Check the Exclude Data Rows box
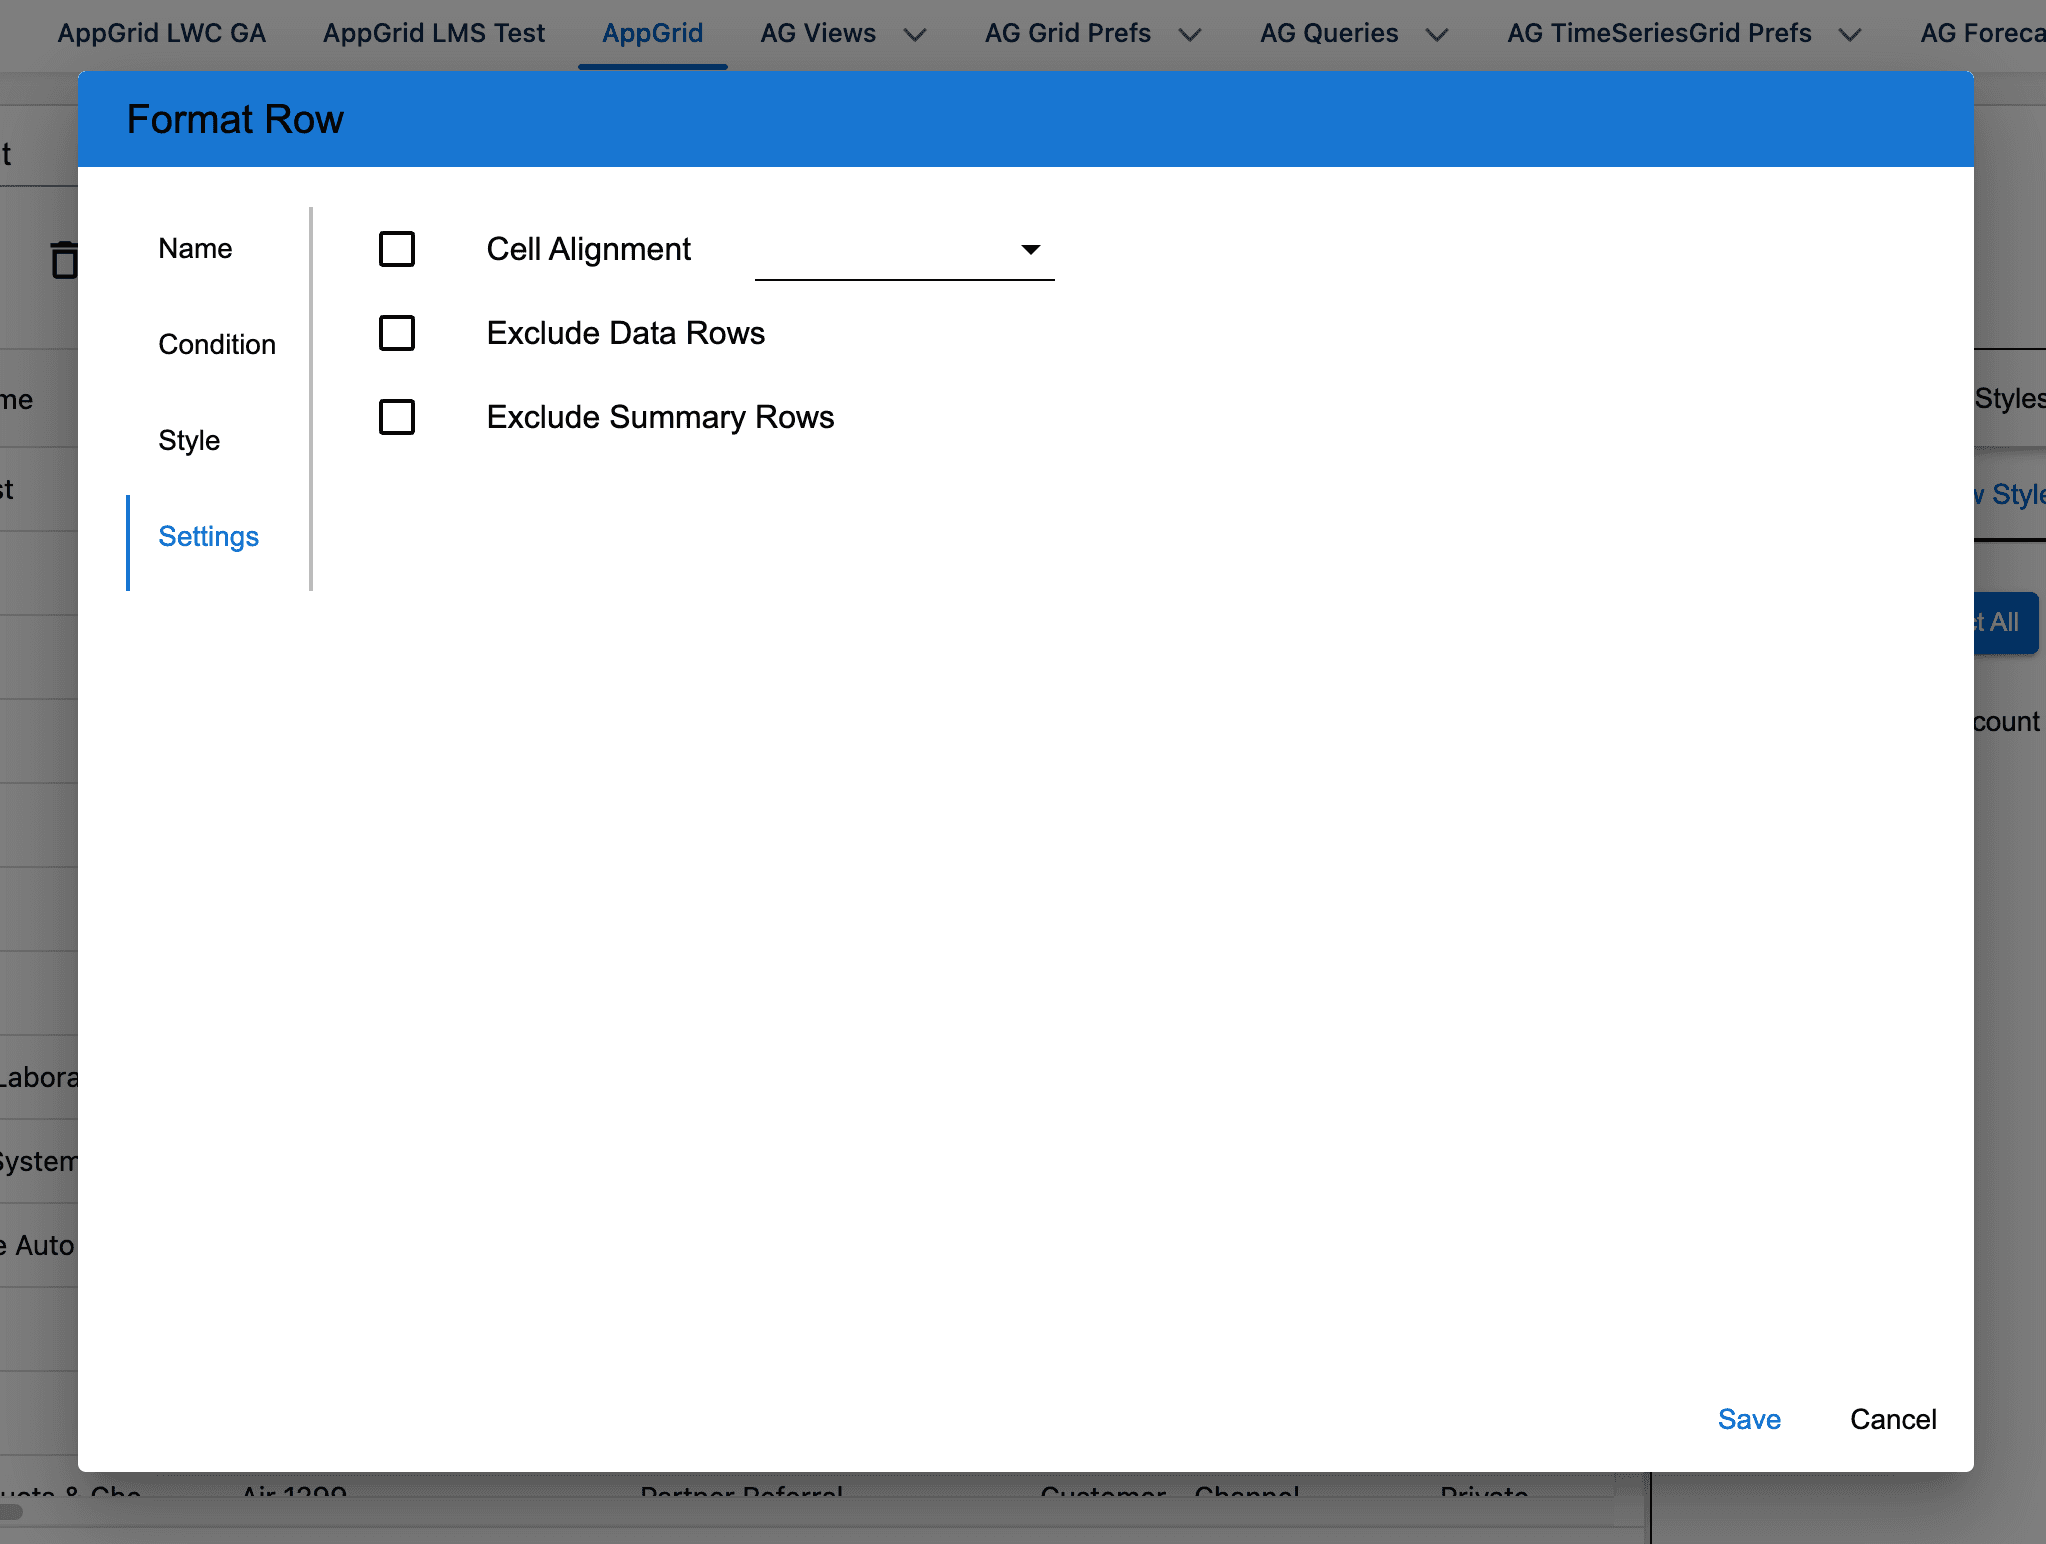The width and height of the screenshot is (2046, 1544). [x=397, y=333]
